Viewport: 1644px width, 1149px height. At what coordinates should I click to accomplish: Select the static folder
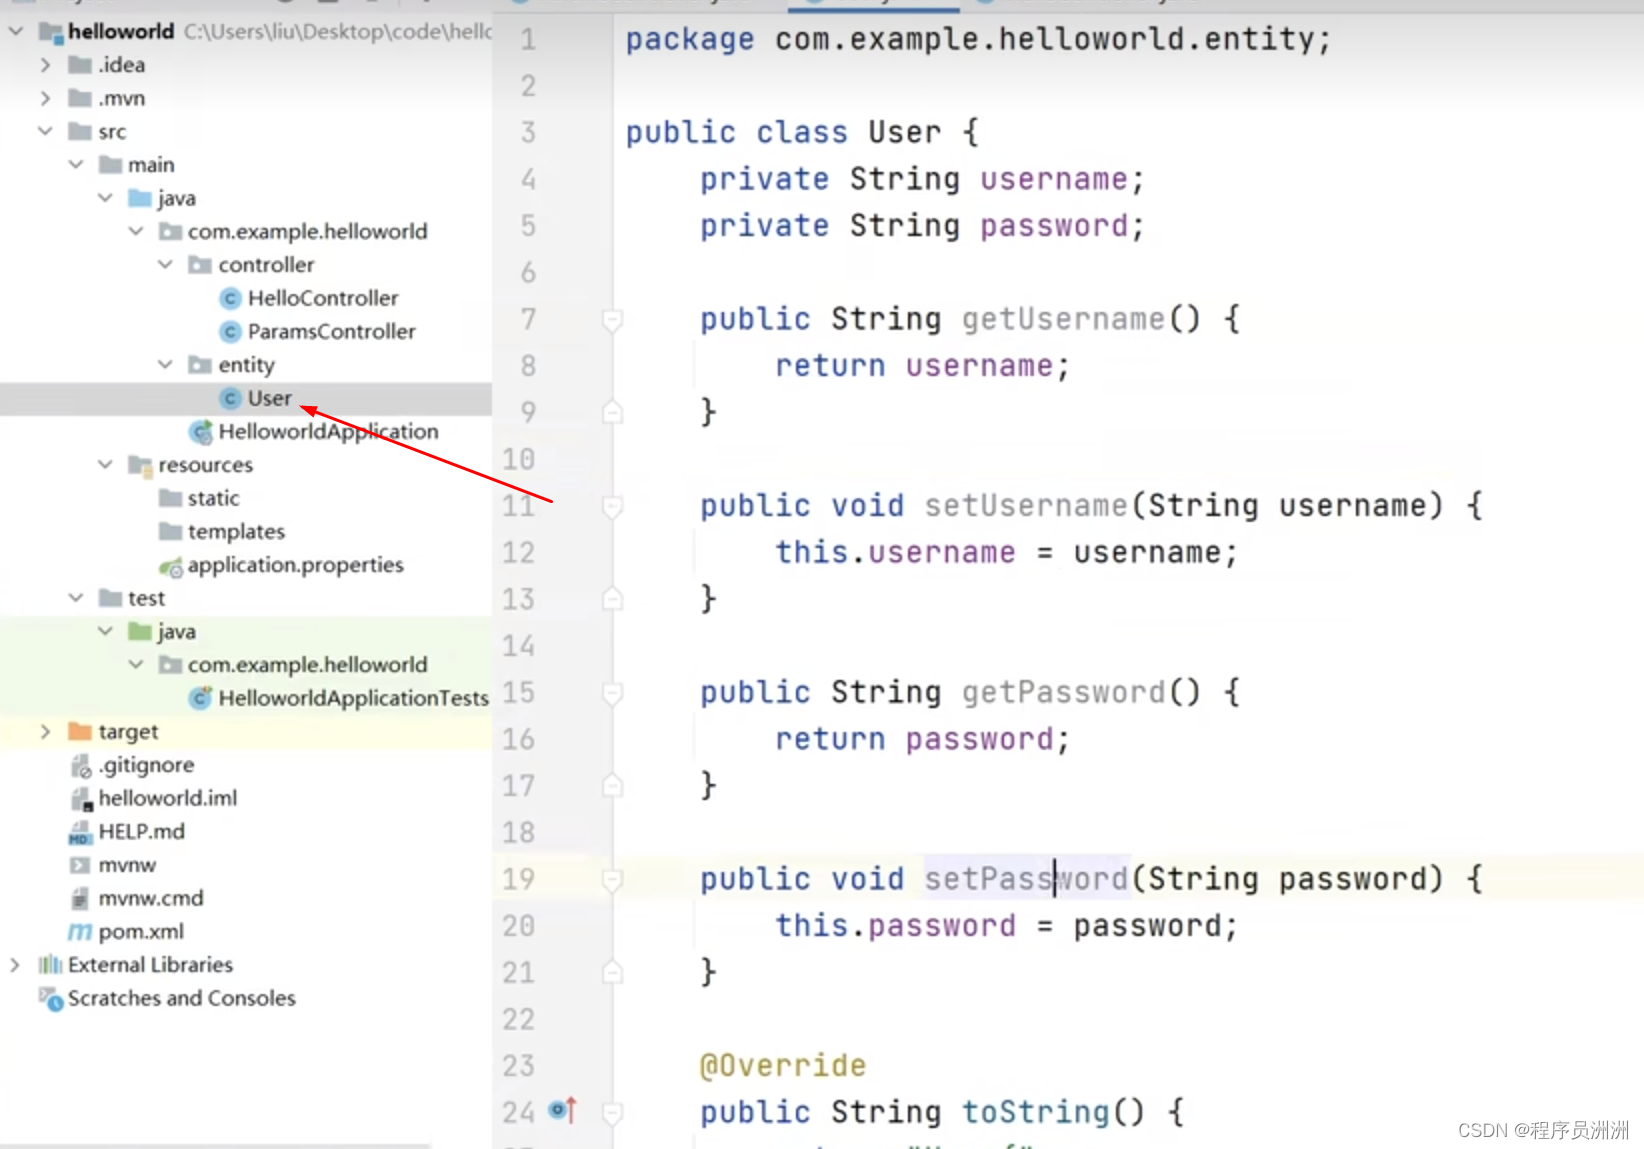click(213, 498)
